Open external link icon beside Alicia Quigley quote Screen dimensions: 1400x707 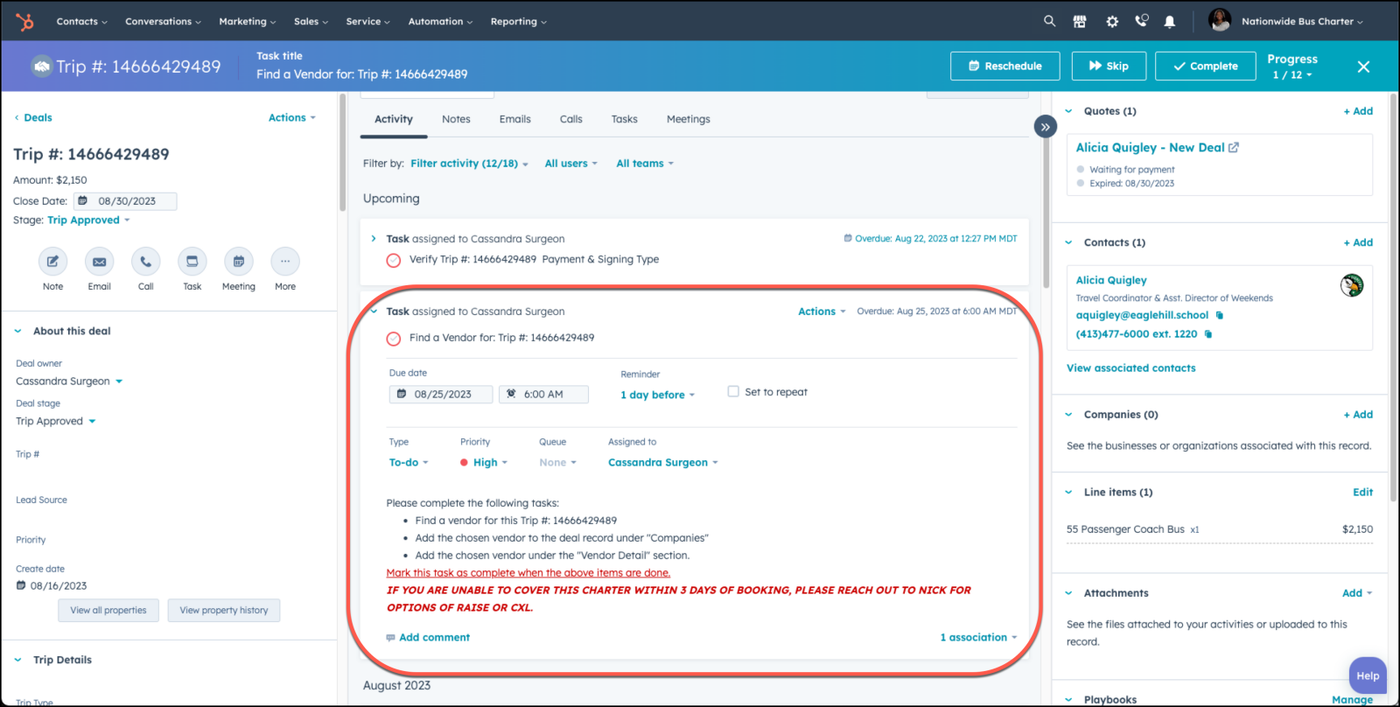tap(1234, 148)
